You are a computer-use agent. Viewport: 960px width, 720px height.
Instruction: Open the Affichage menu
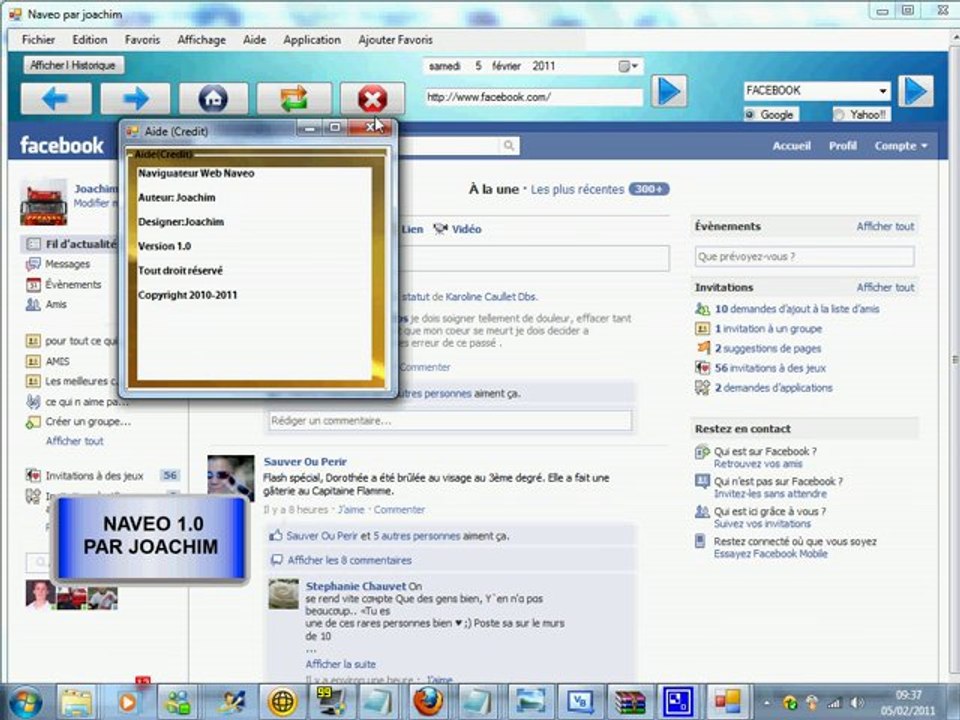(201, 40)
